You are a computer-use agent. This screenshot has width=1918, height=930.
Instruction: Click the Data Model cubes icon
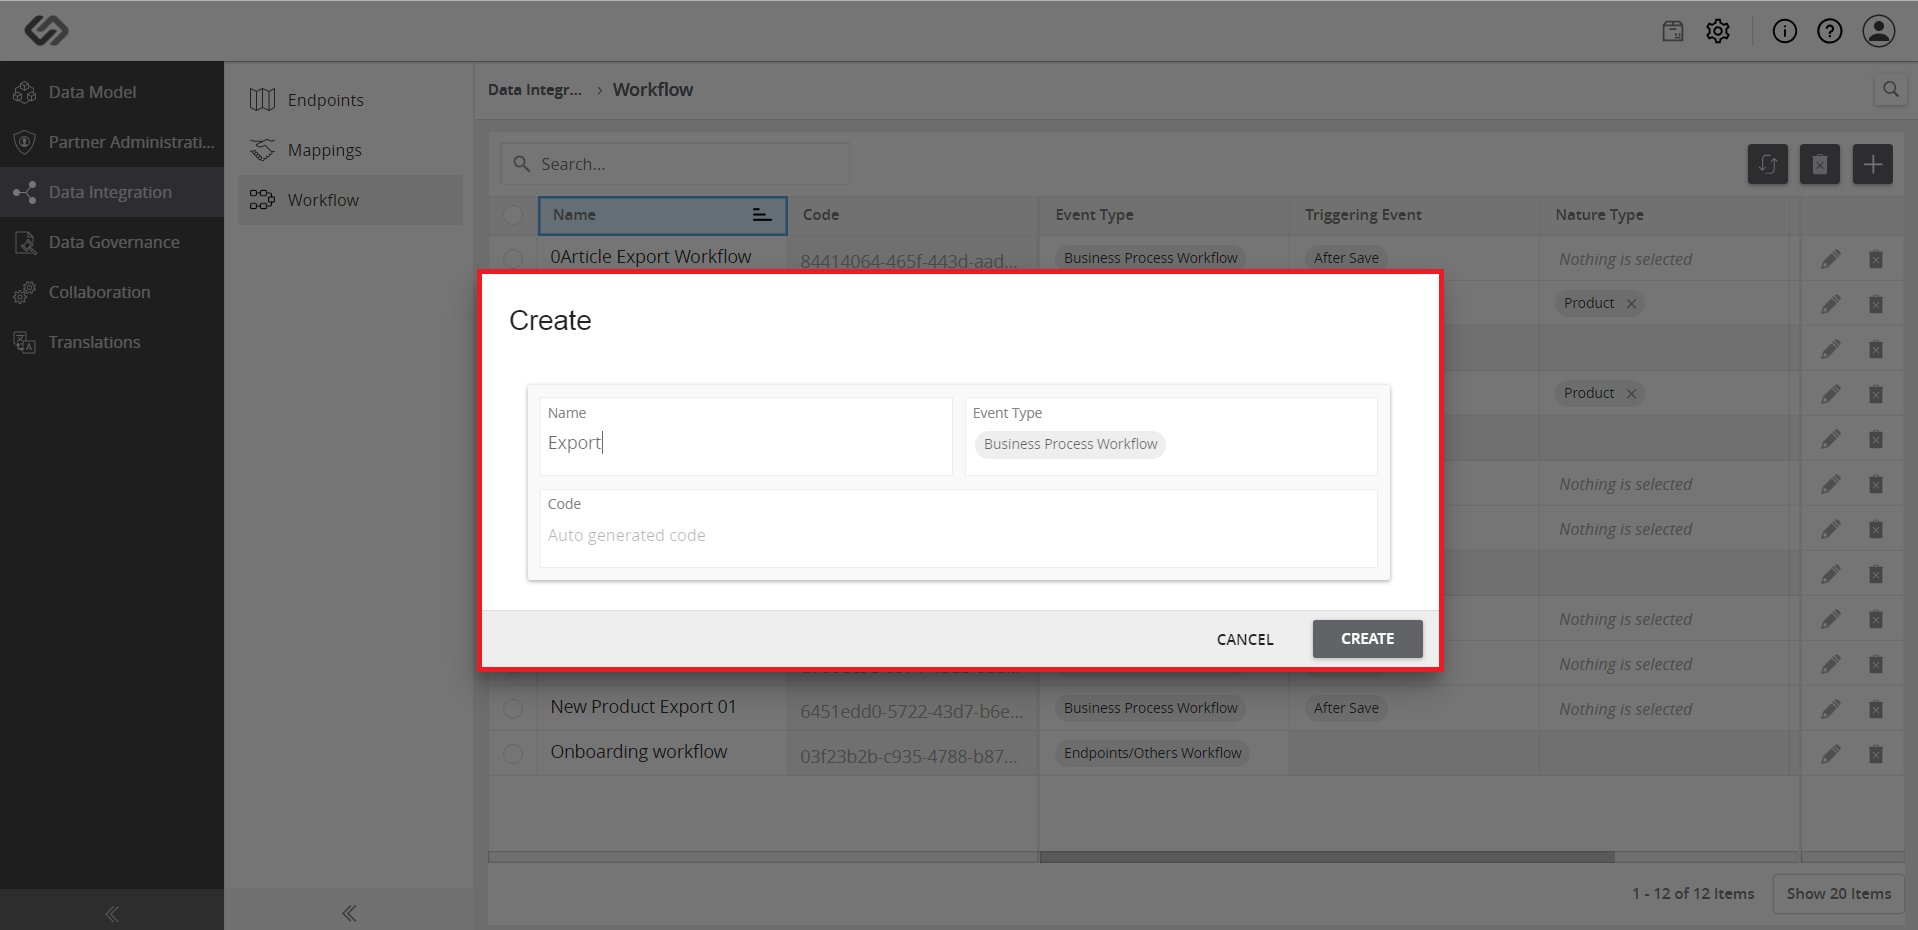(25, 92)
